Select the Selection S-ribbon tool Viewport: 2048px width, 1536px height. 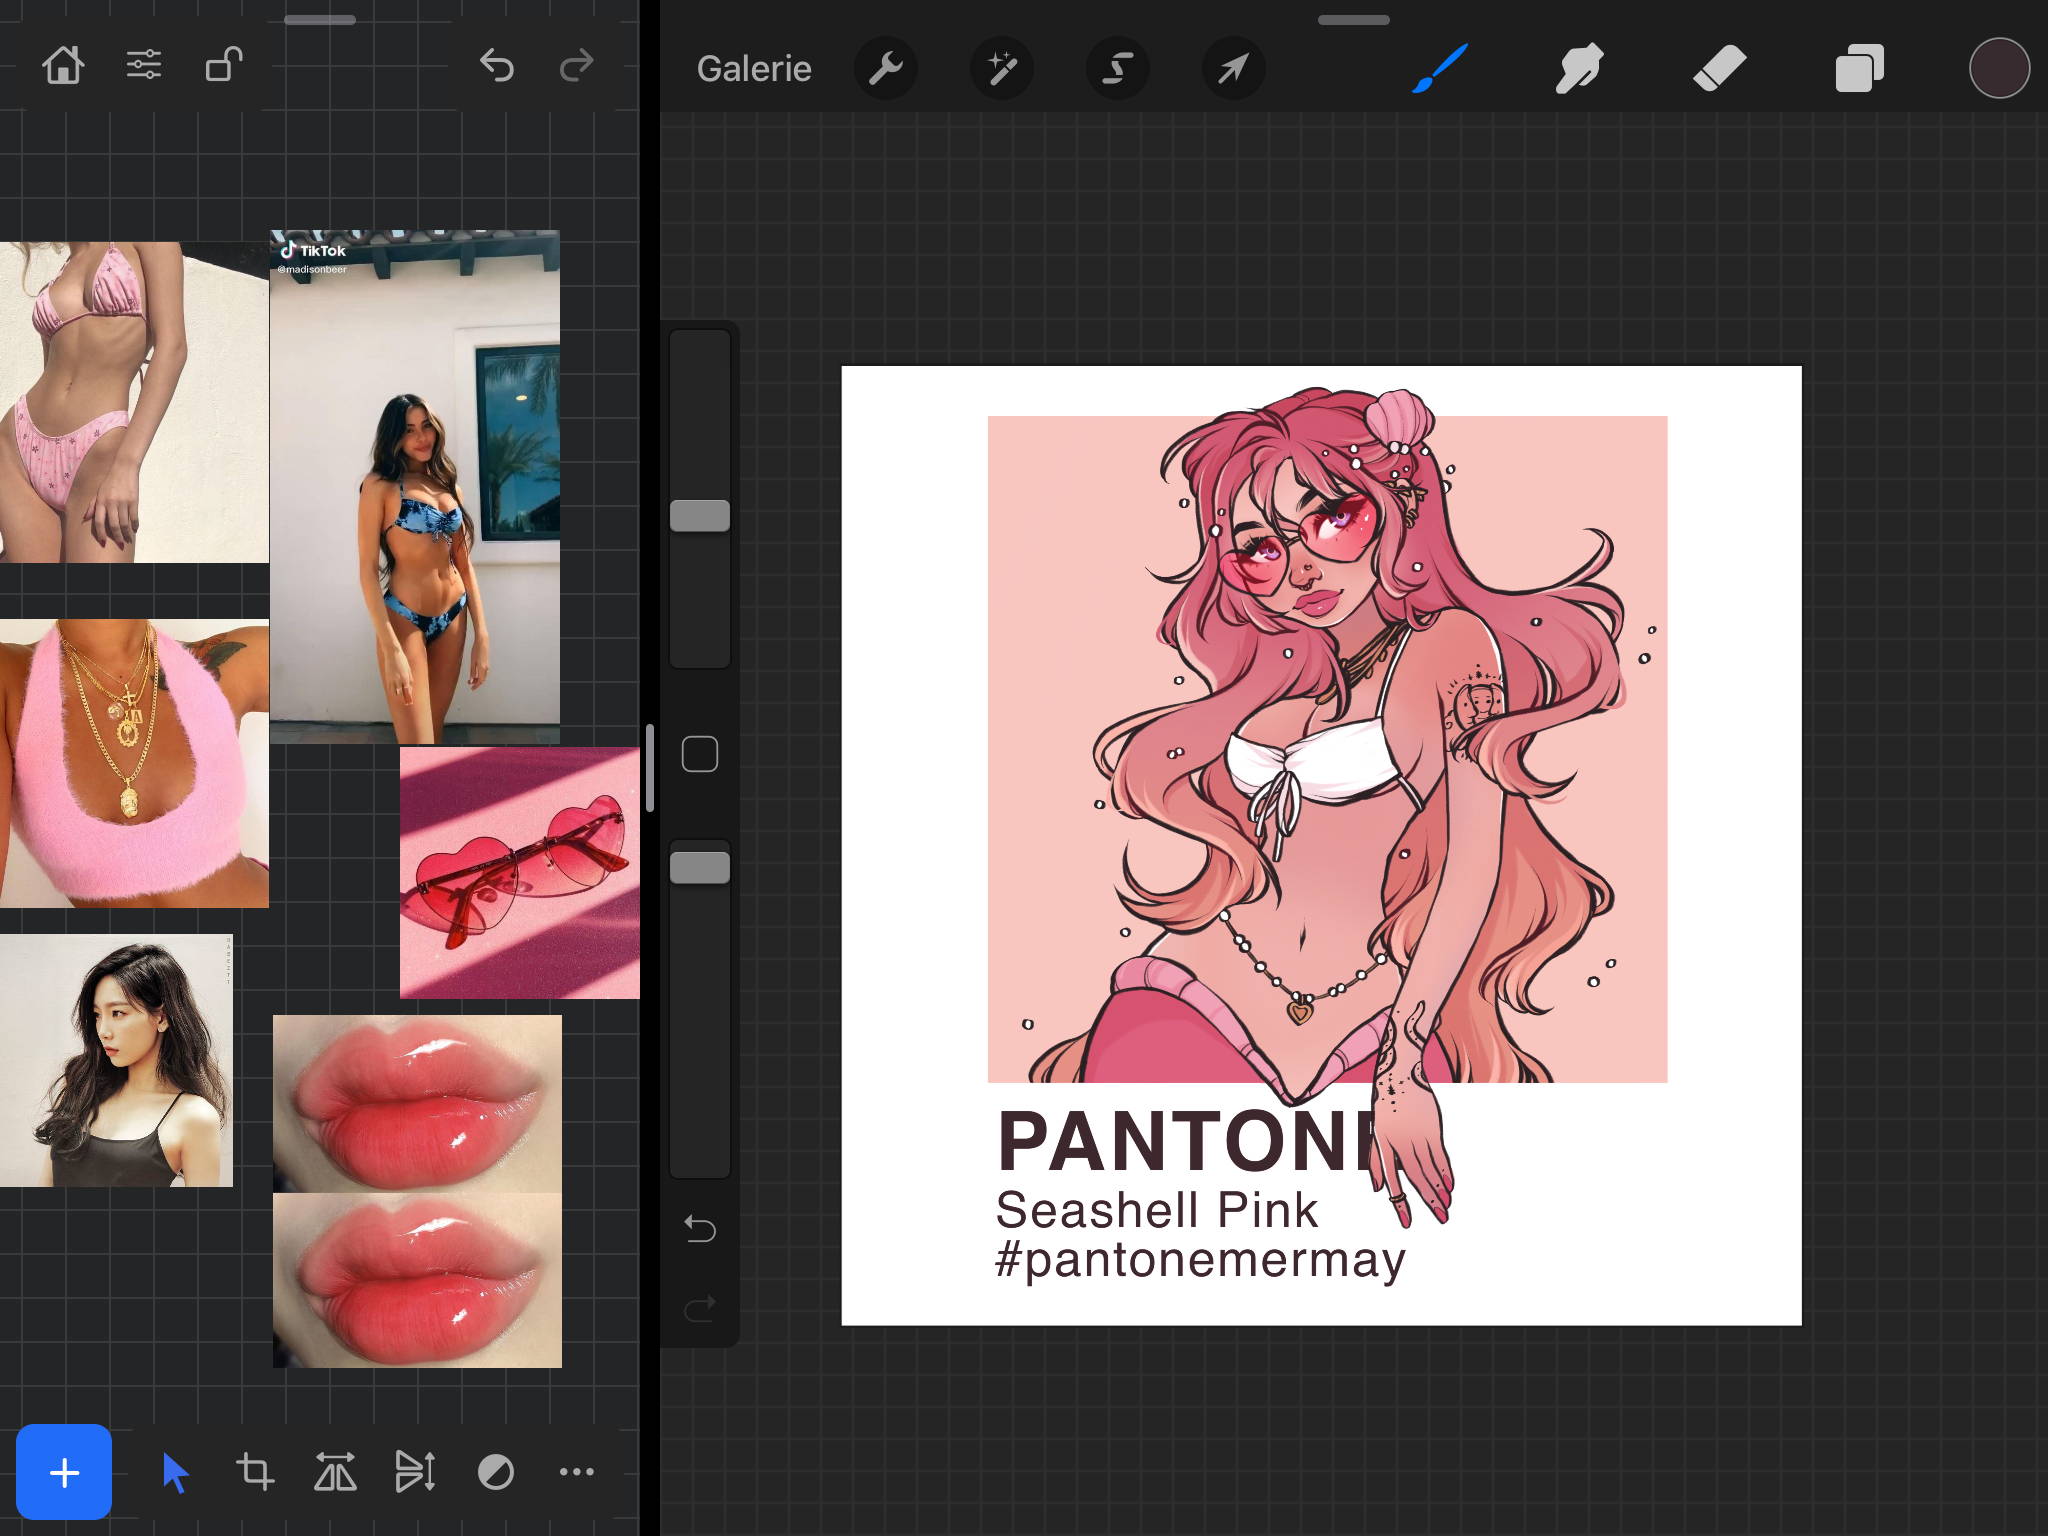pos(1117,68)
